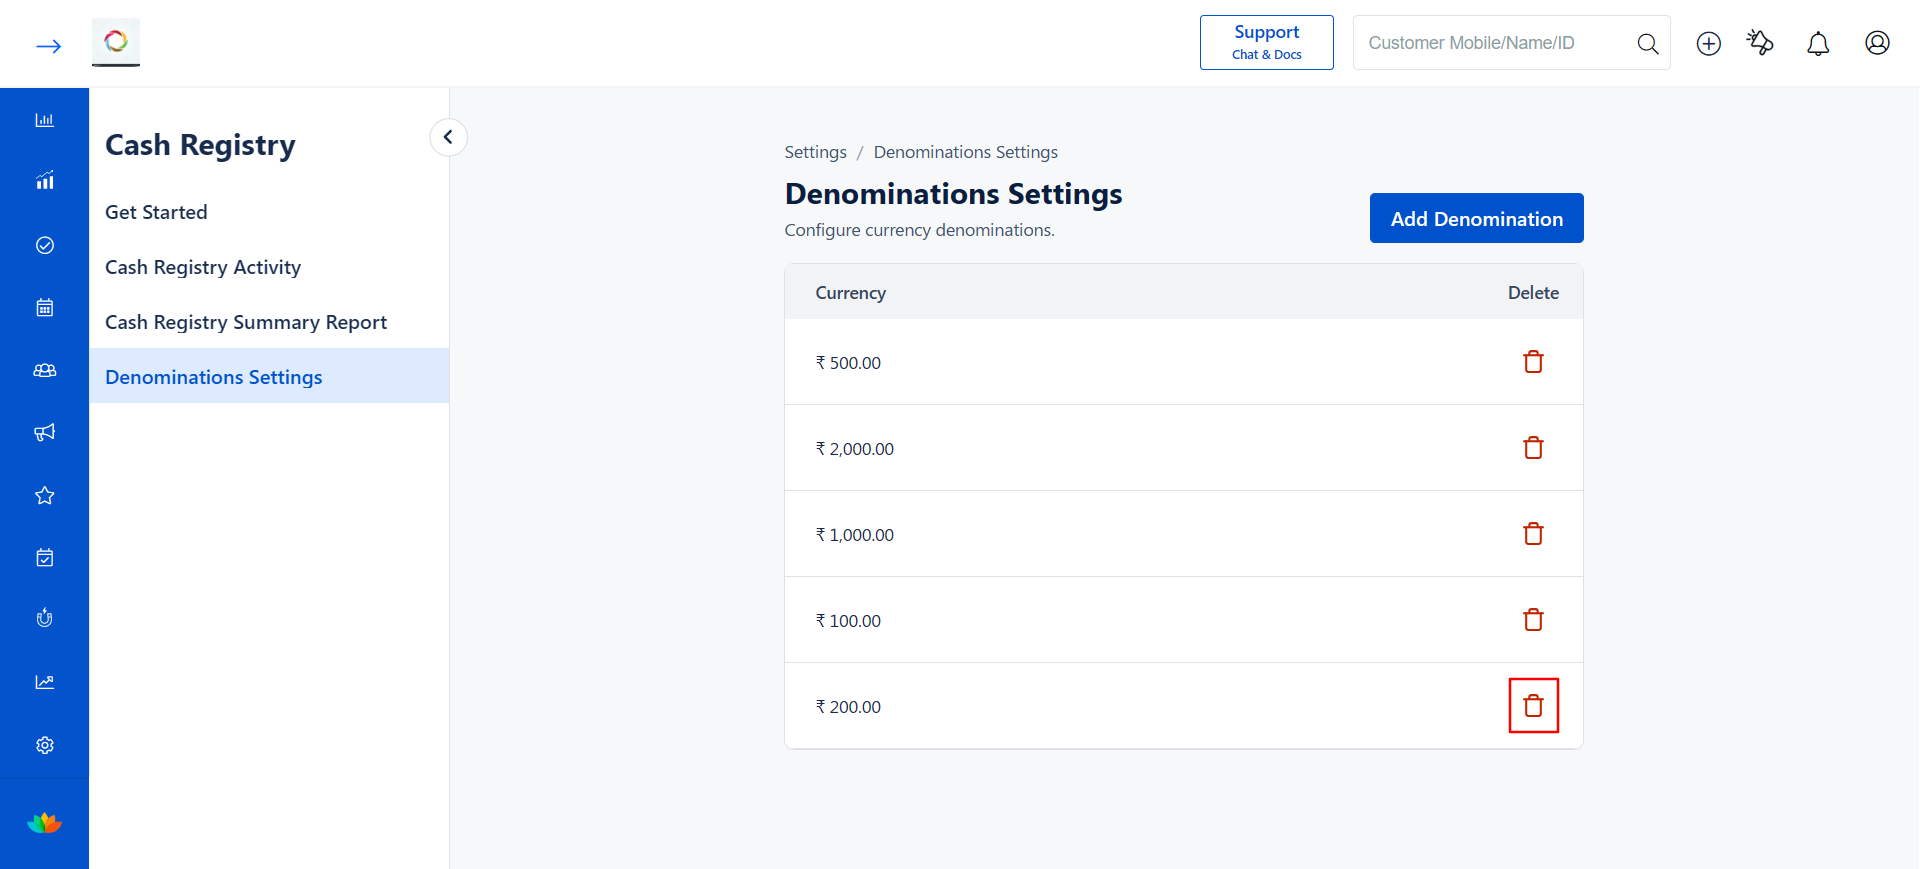This screenshot has width=1920, height=869.
Task: Click the Cash Registry panel title
Action: click(x=200, y=145)
